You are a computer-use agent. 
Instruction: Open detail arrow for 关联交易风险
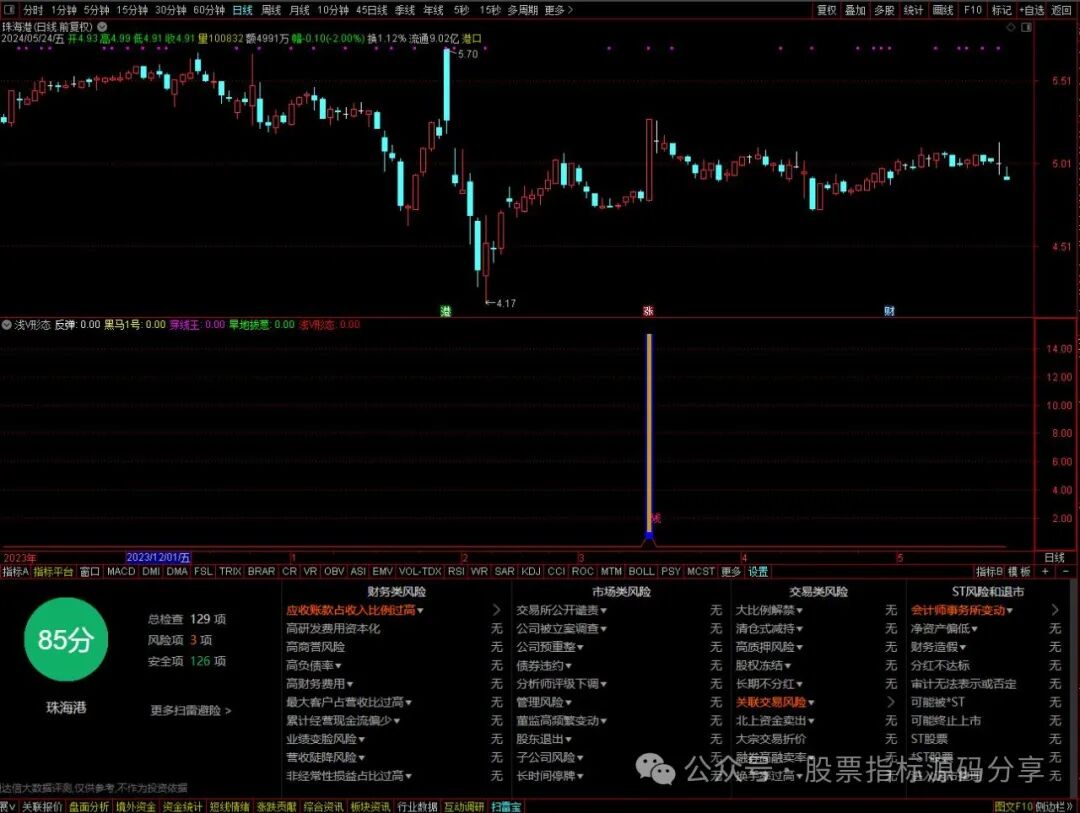(x=890, y=702)
